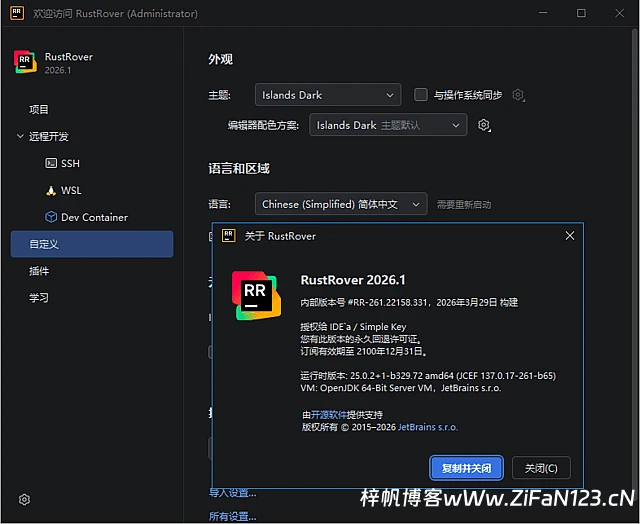Click the 复制并关闭 button
The height and width of the screenshot is (524, 640).
[466, 467]
